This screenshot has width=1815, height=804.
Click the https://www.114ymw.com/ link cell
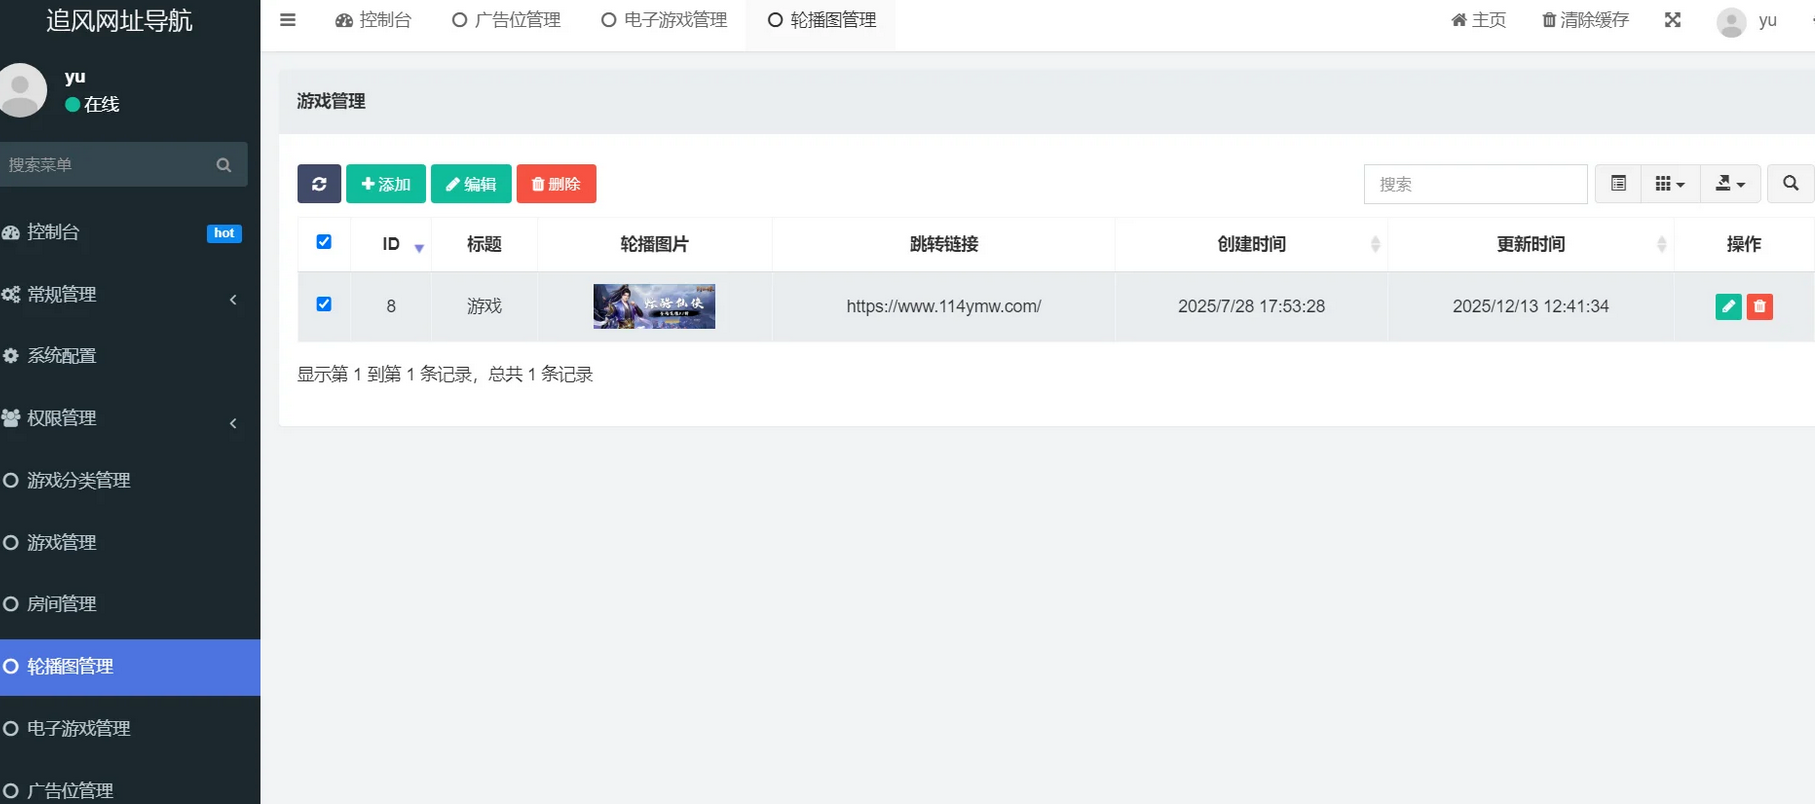pyautogui.click(x=944, y=306)
